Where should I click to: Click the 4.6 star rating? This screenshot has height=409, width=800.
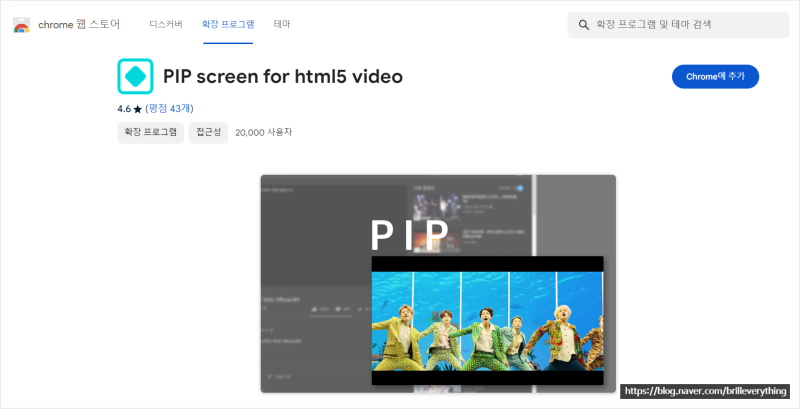130,109
